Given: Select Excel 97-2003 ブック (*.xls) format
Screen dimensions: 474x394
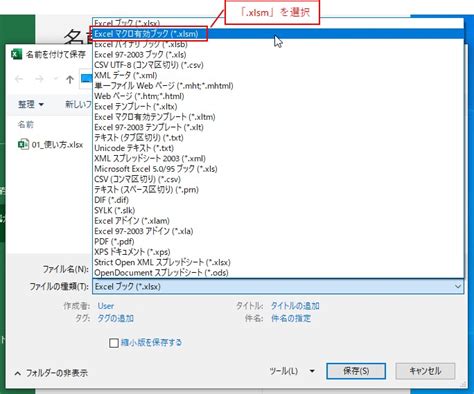Looking at the screenshot, I should point(278,54).
